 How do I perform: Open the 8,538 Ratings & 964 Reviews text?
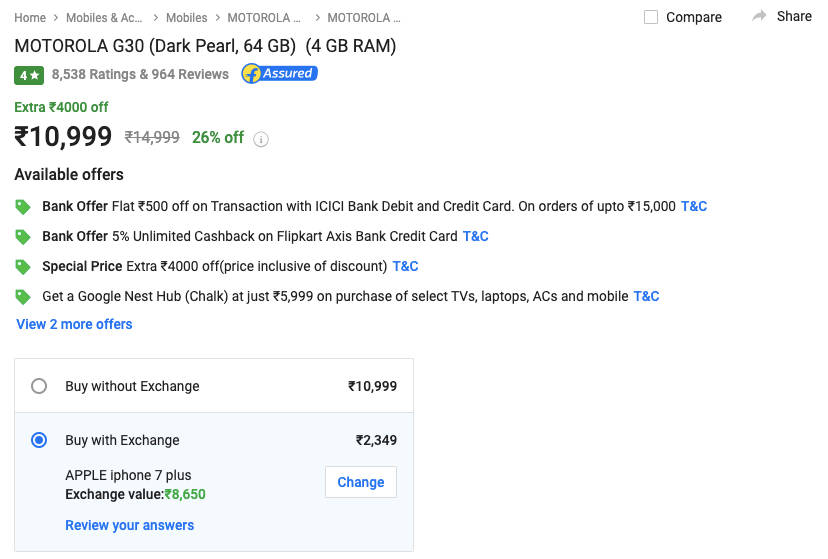pyautogui.click(x=140, y=74)
